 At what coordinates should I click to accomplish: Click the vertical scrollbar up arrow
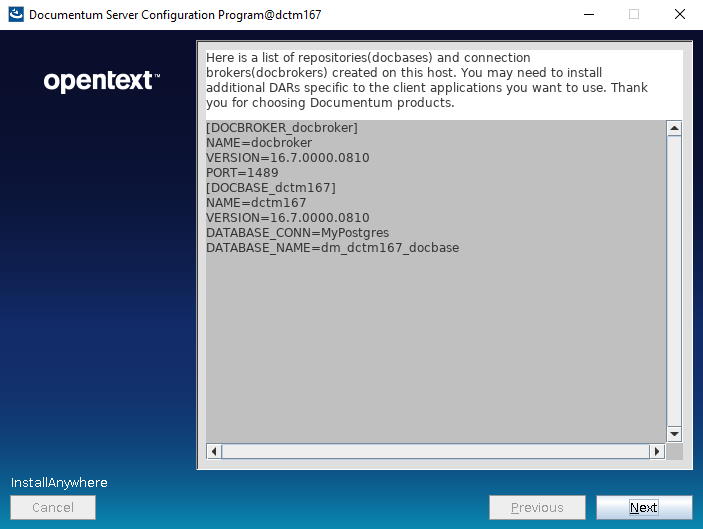(x=674, y=128)
